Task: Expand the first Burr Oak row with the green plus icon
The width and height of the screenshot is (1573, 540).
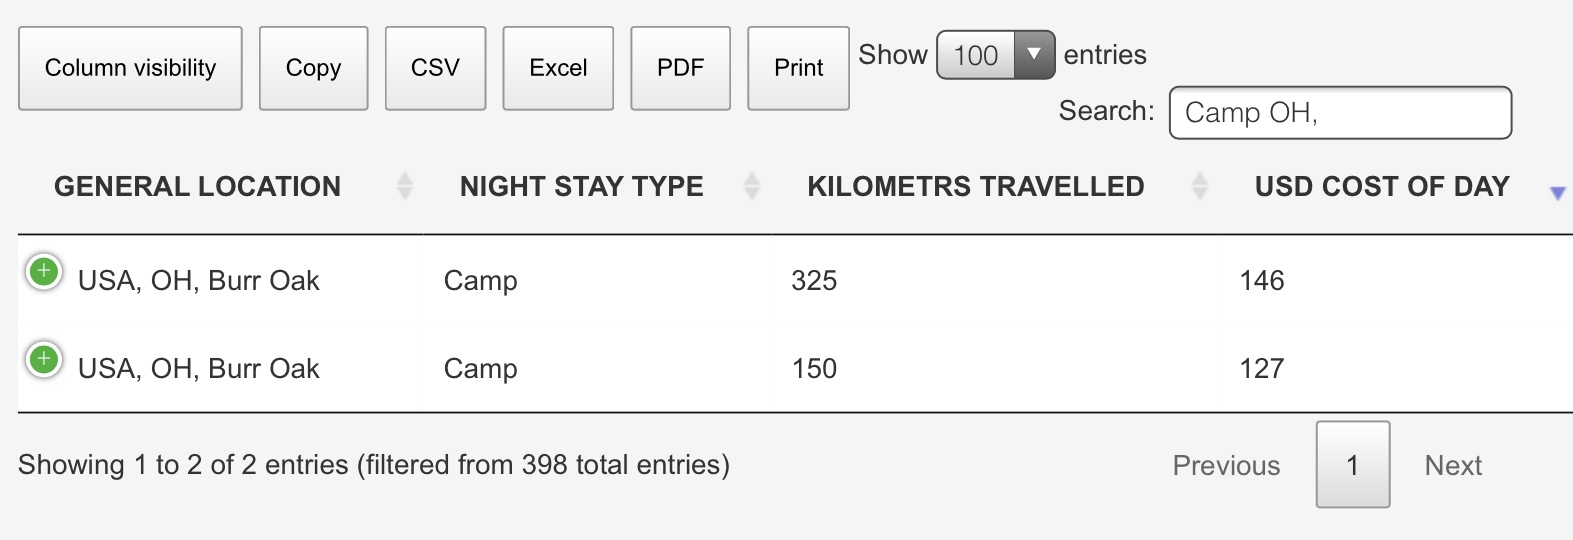Action: 44,271
